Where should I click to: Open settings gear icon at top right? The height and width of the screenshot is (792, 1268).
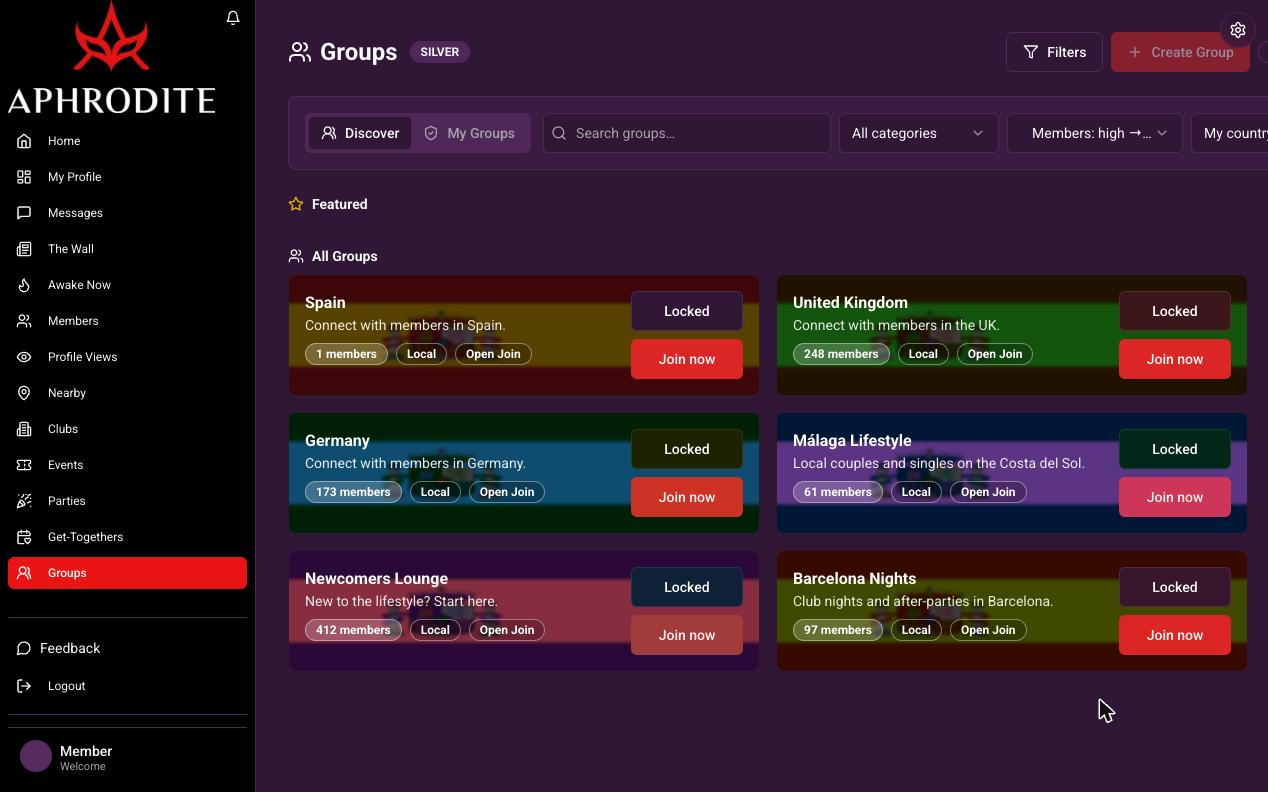tap(1238, 30)
